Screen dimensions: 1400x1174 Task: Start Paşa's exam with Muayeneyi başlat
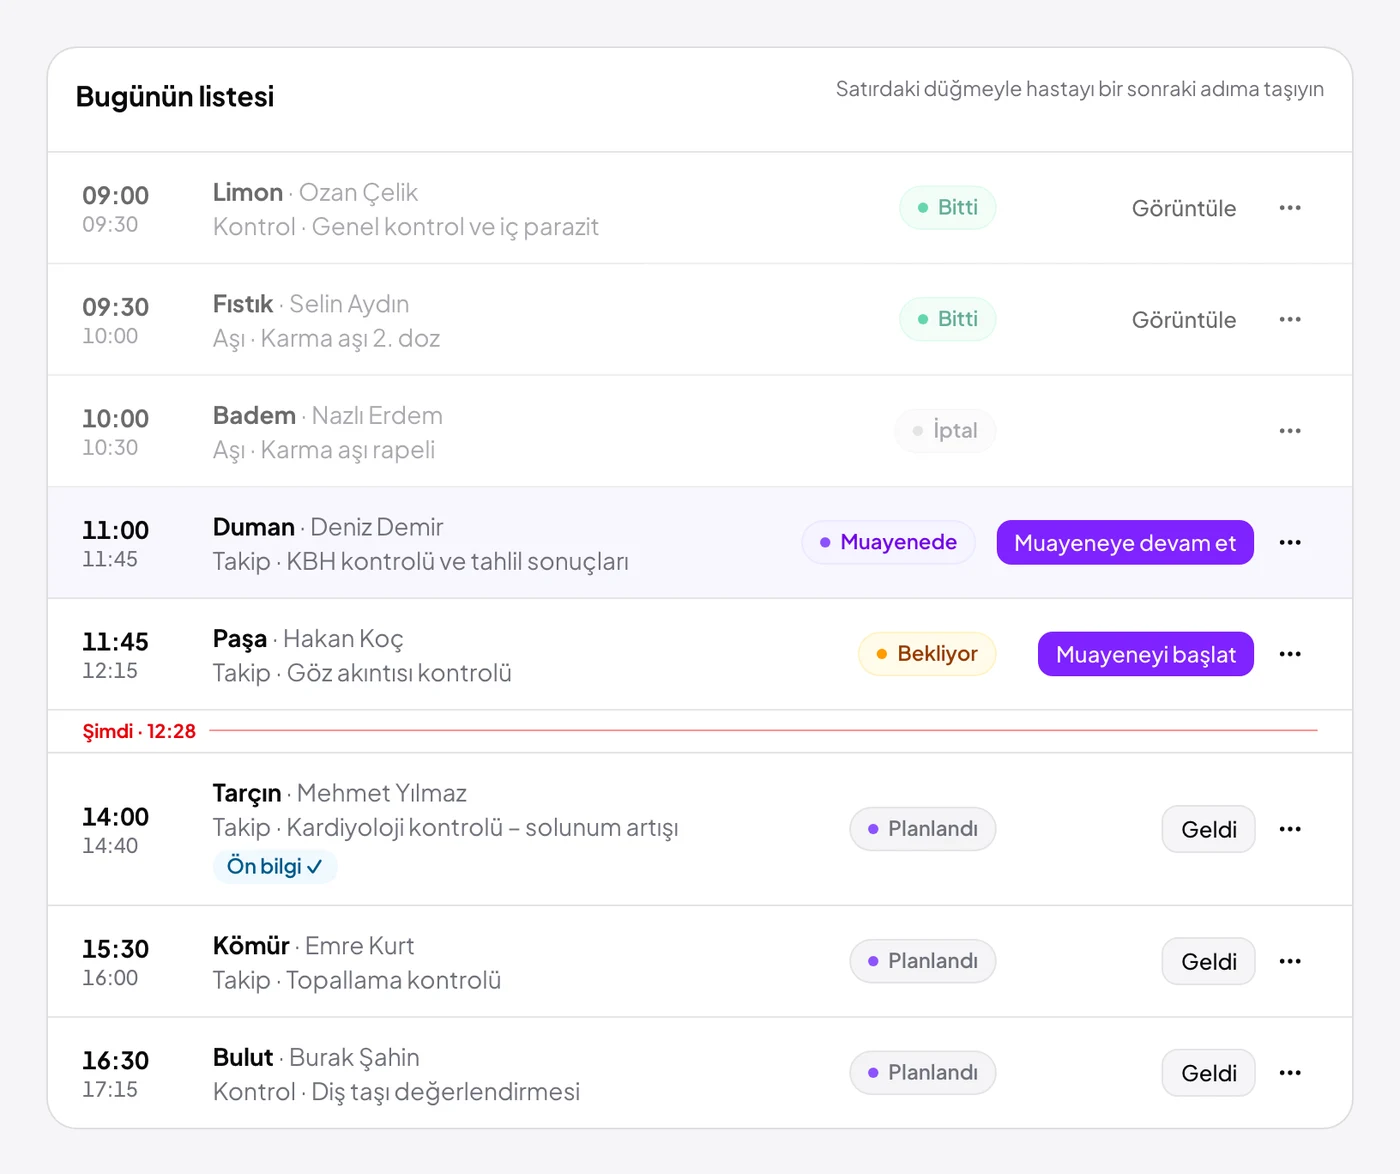click(1146, 654)
